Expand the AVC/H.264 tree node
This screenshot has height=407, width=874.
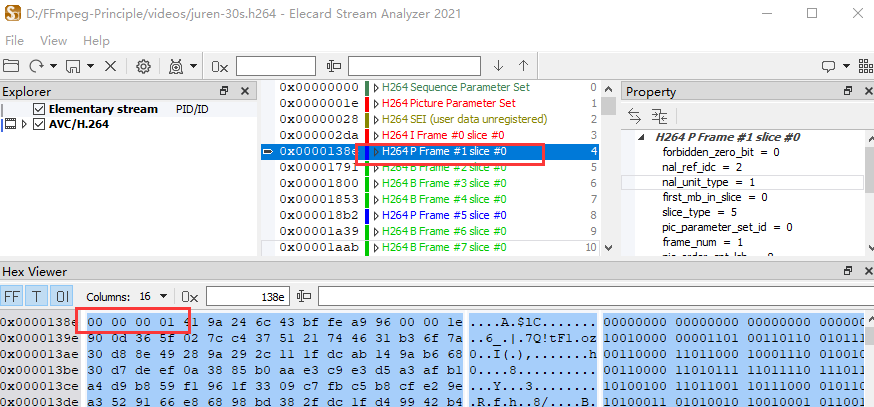point(24,125)
